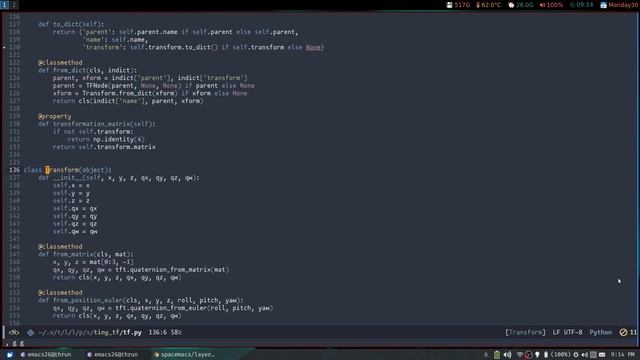Viewport: 640px width, 360px height.
Task: Click the def from_dict(cls, indict) line
Action: 87,70
